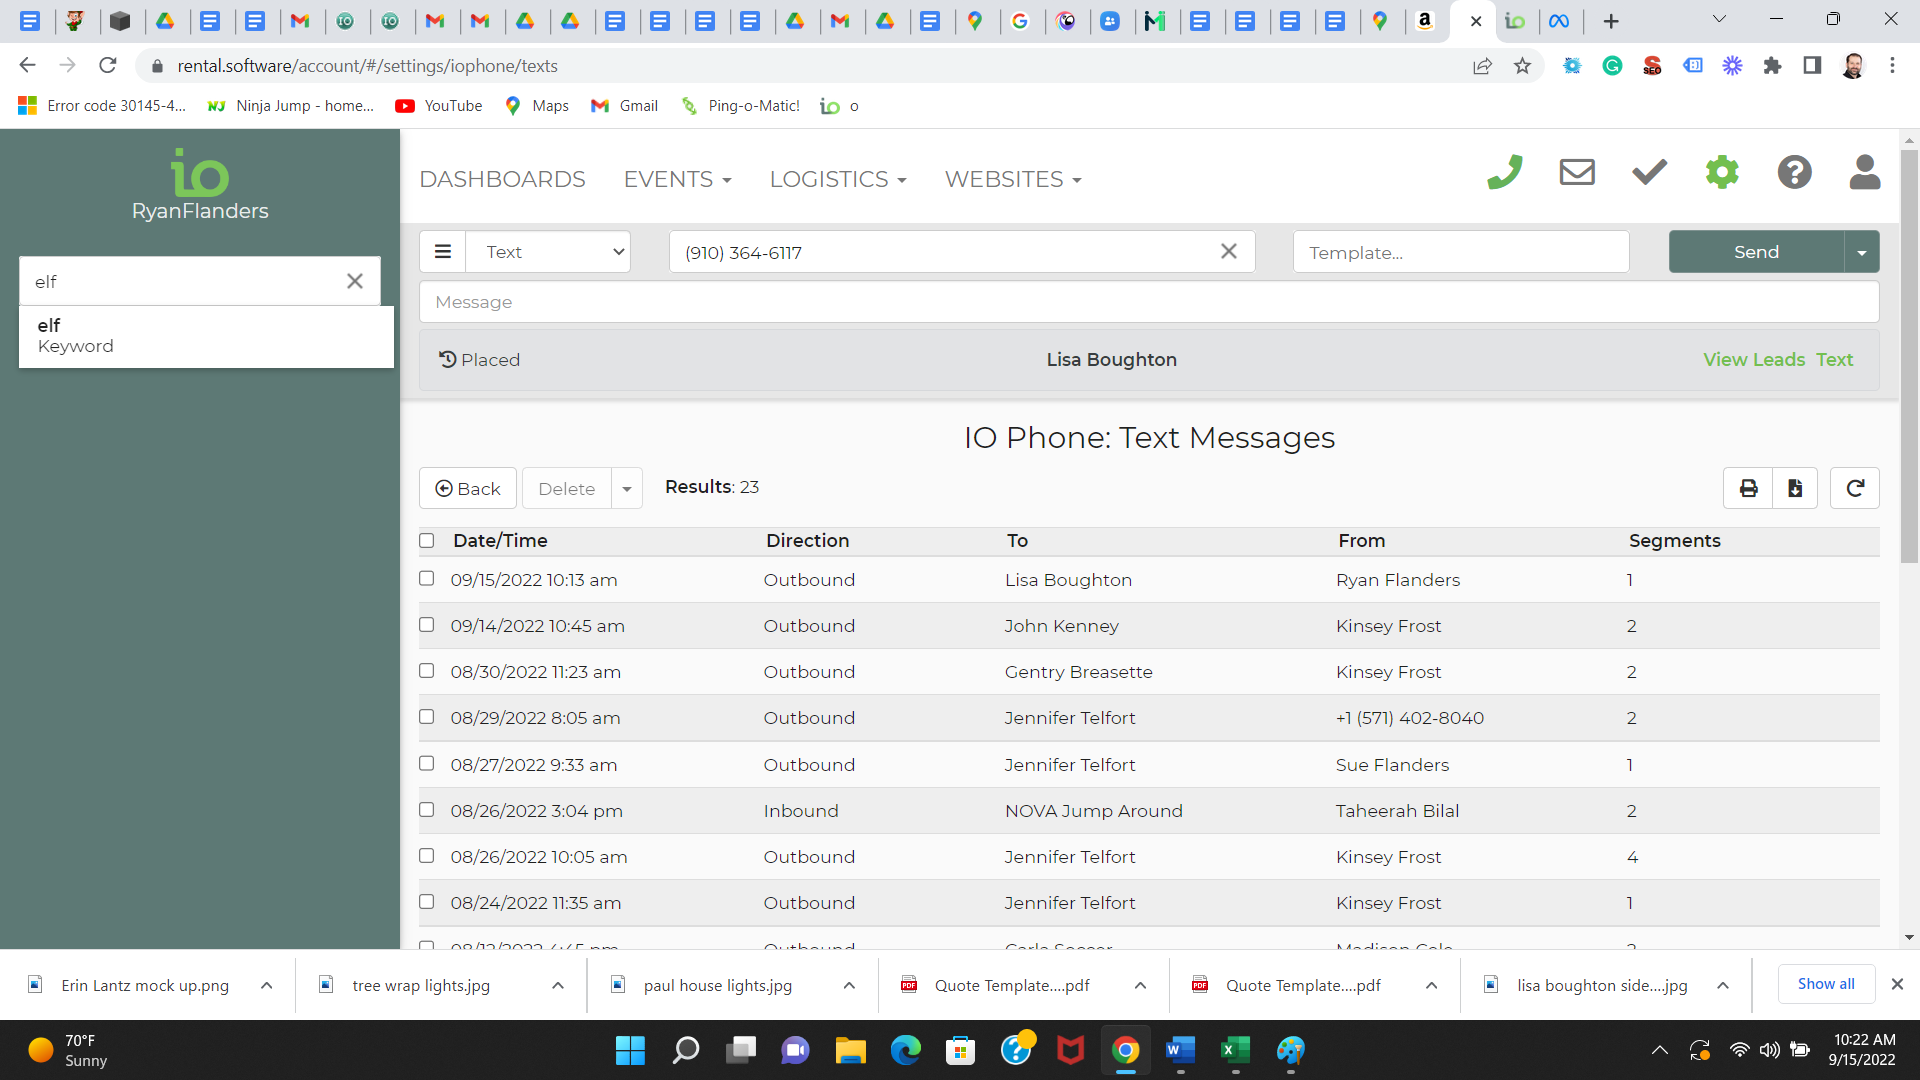Click the Back button
Screen dimensions: 1920x1080
tap(468, 489)
